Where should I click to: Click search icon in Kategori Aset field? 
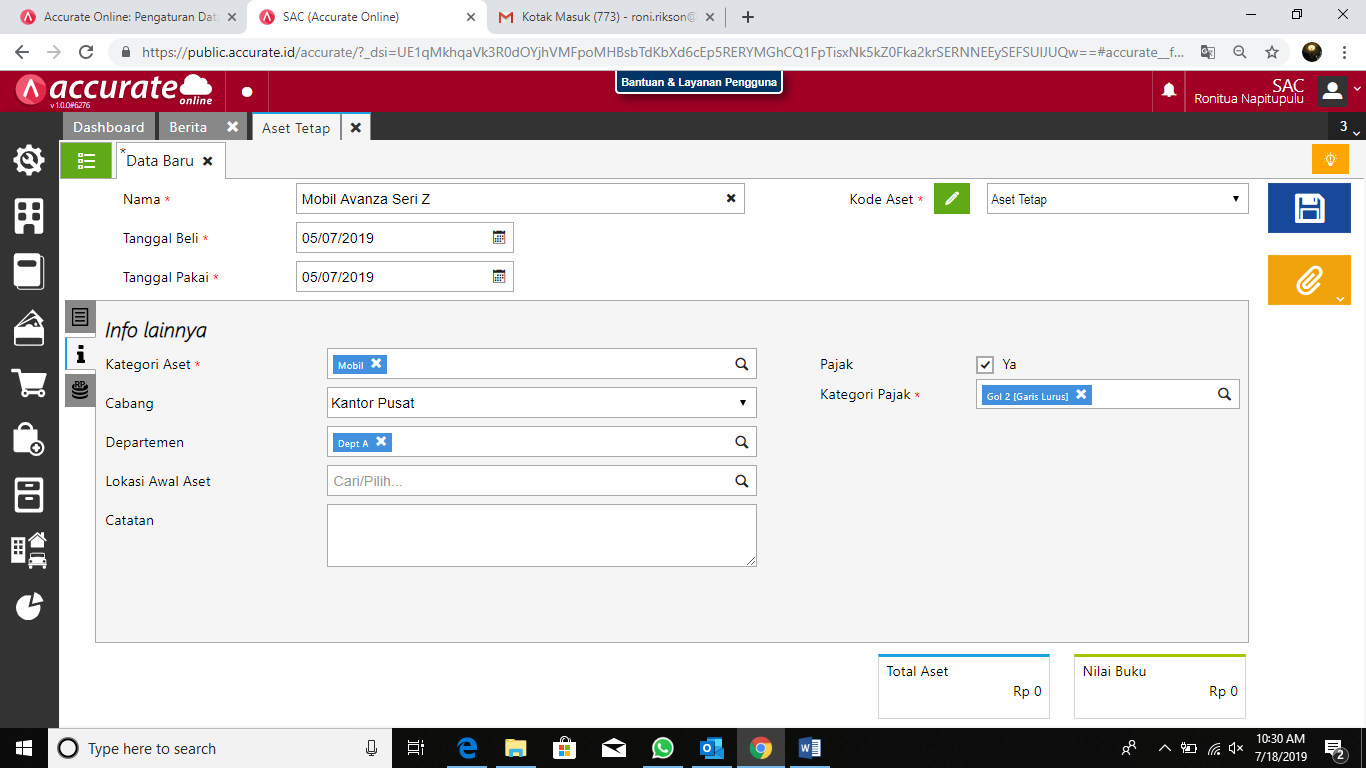click(742, 364)
